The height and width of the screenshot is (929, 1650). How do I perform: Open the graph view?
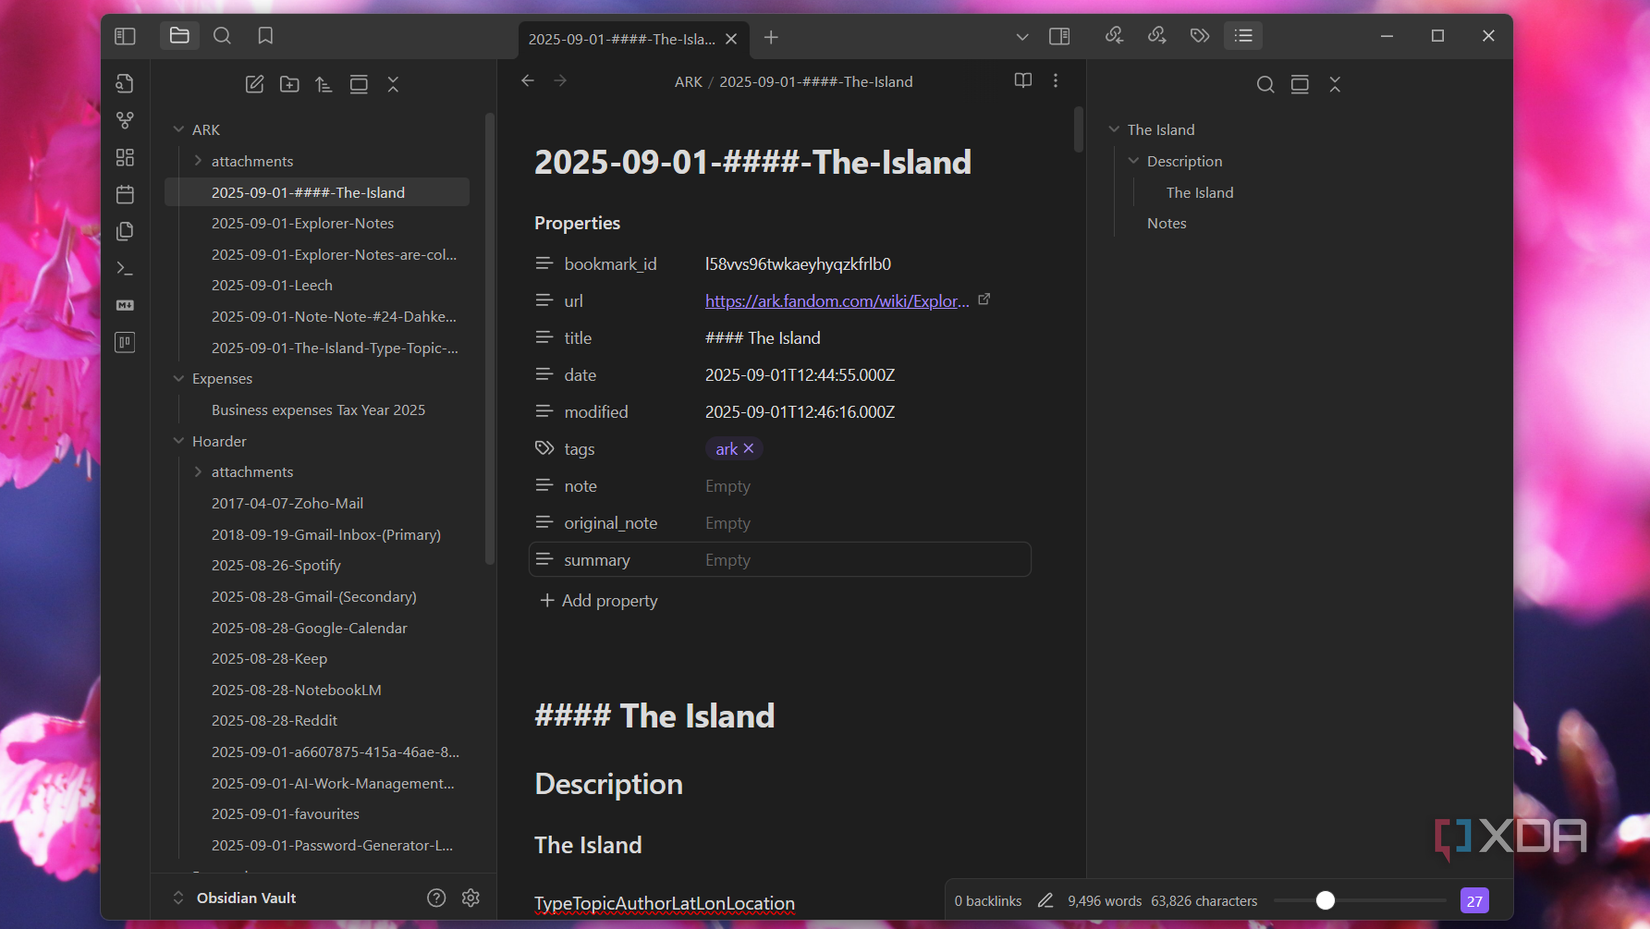(125, 119)
